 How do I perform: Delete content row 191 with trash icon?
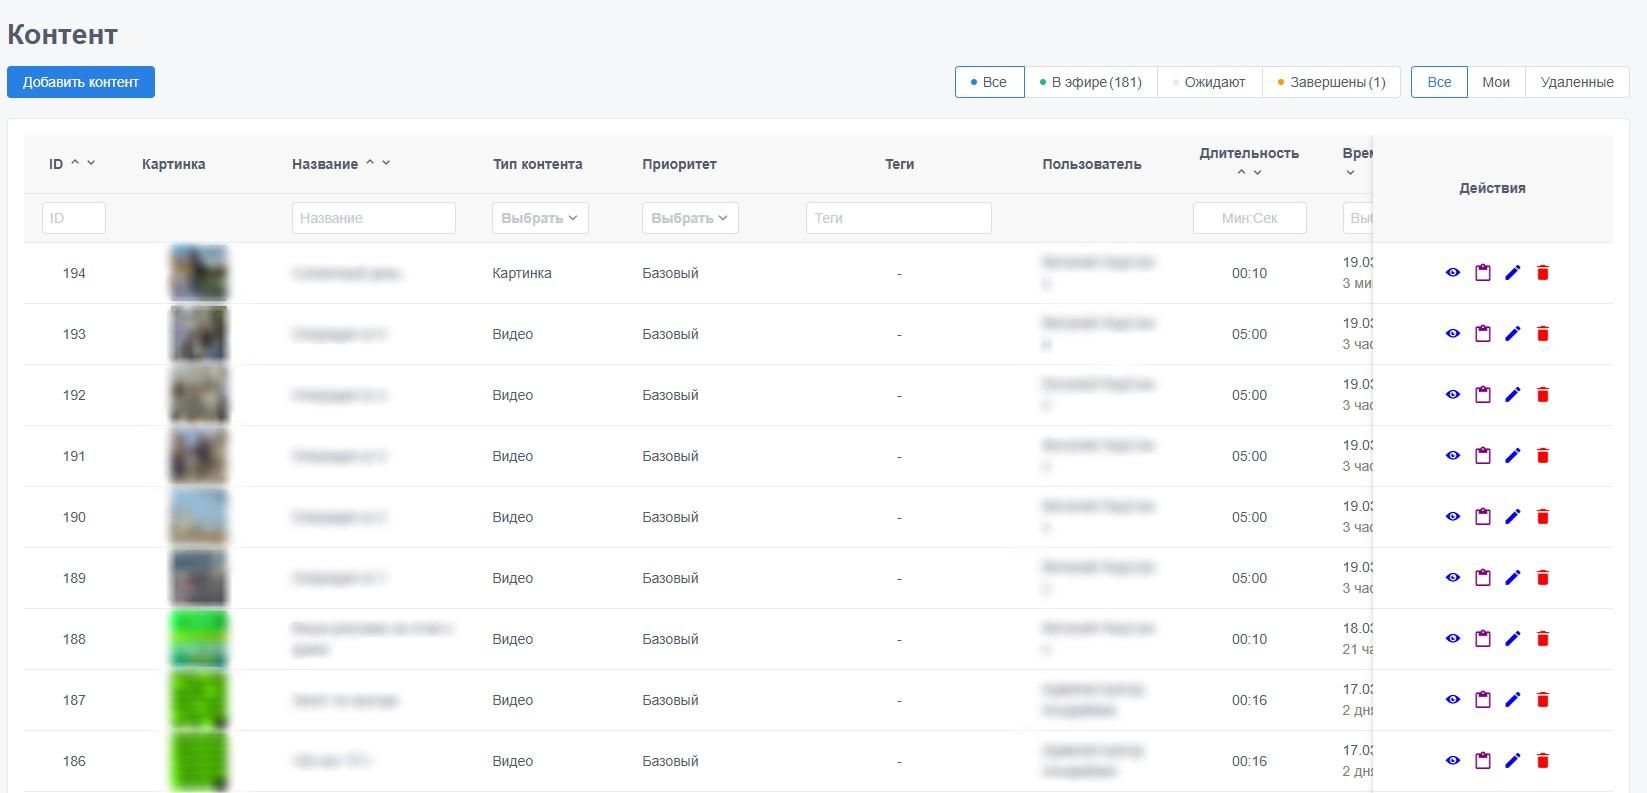tap(1543, 456)
